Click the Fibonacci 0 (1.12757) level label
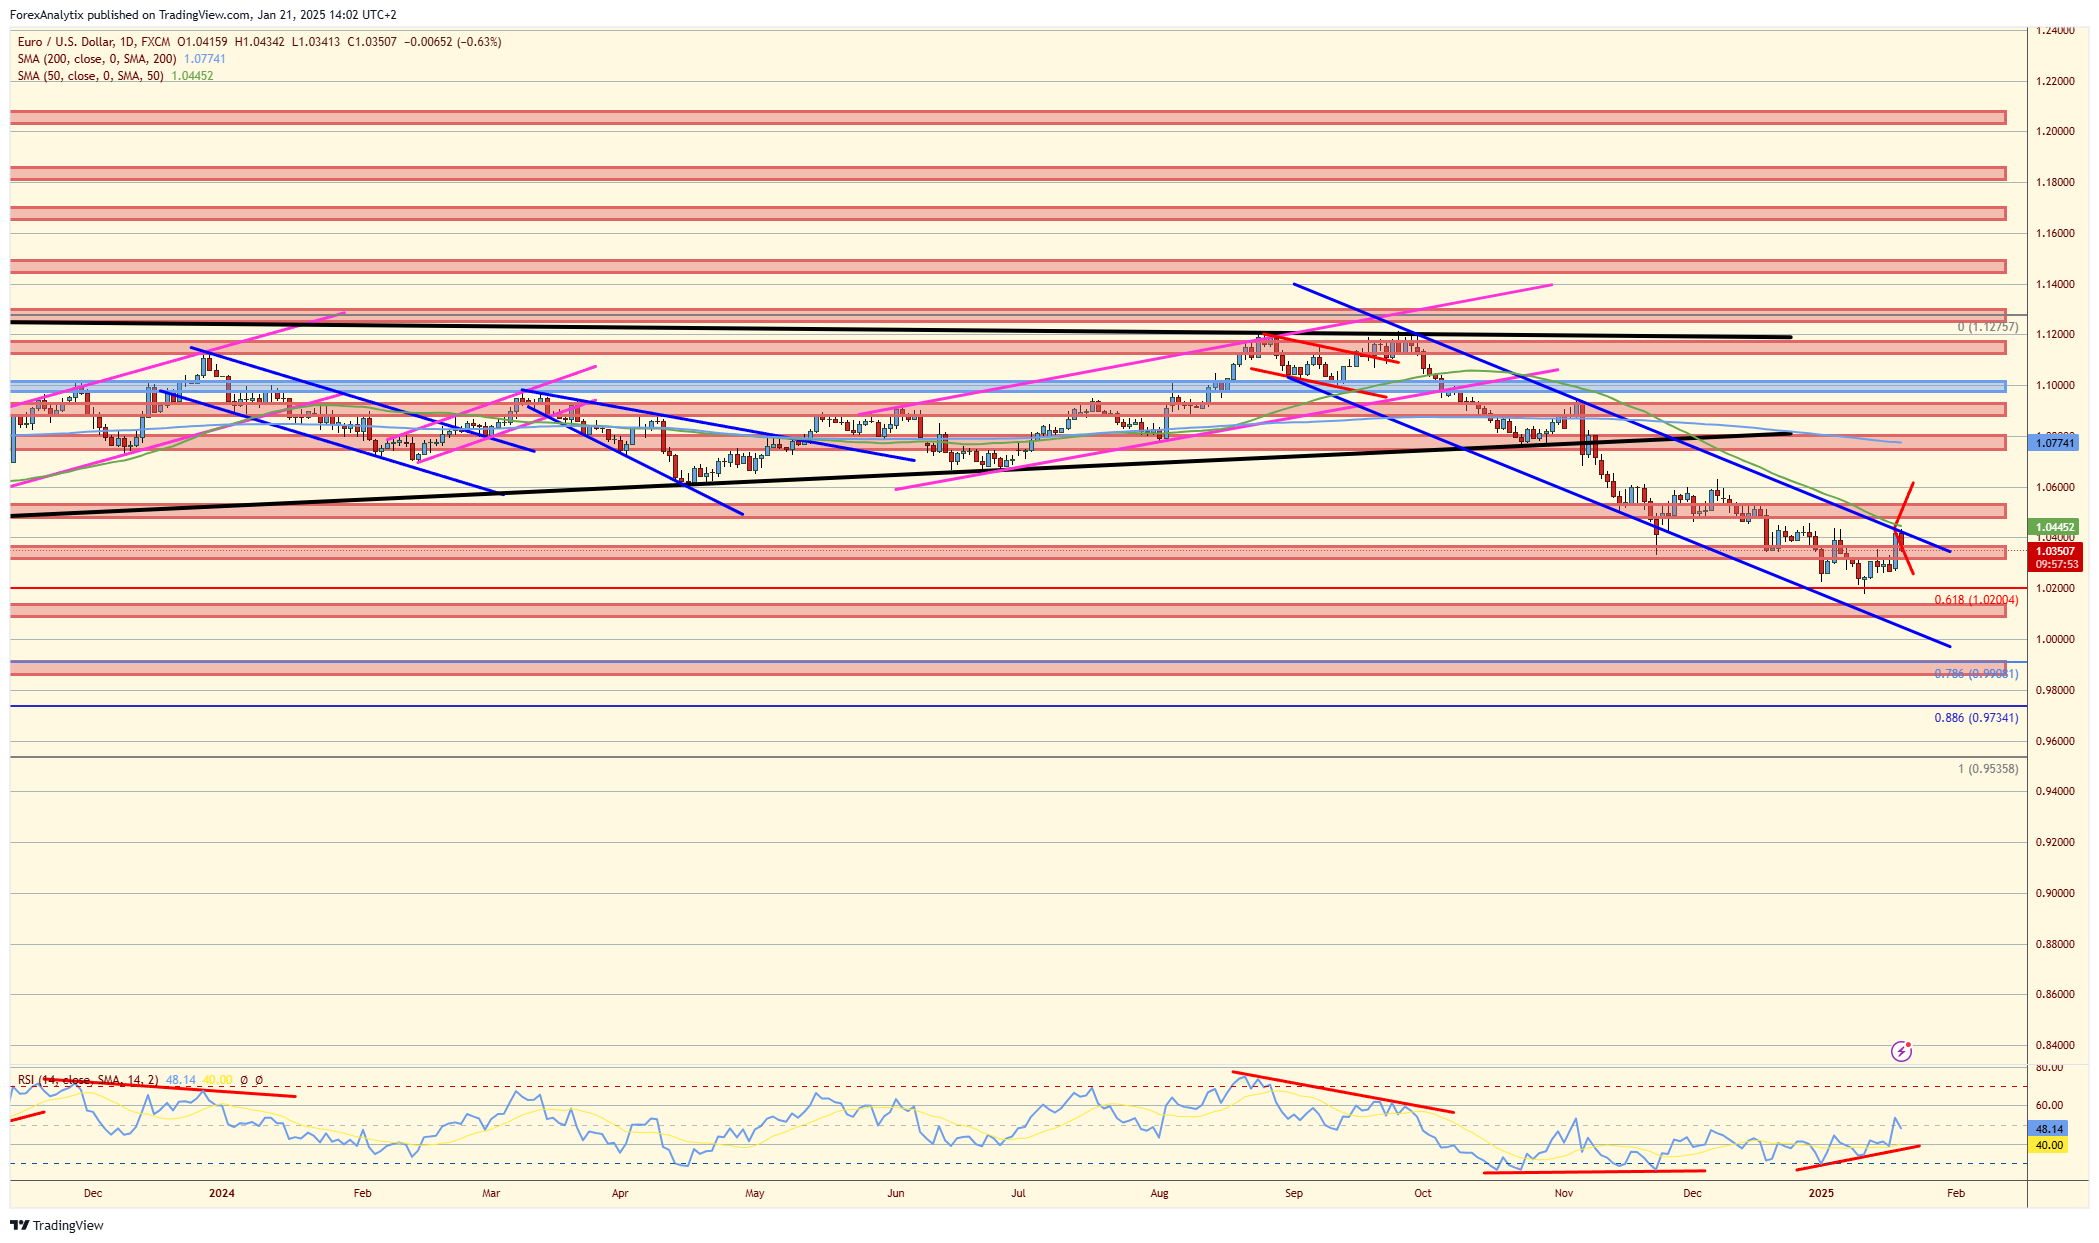This screenshot has width=2099, height=1243. 1988,327
